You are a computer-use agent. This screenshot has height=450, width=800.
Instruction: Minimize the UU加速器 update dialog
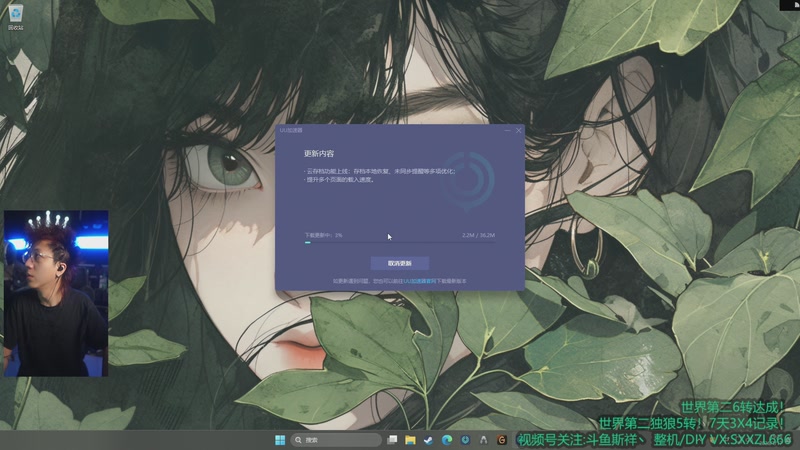[x=507, y=131]
